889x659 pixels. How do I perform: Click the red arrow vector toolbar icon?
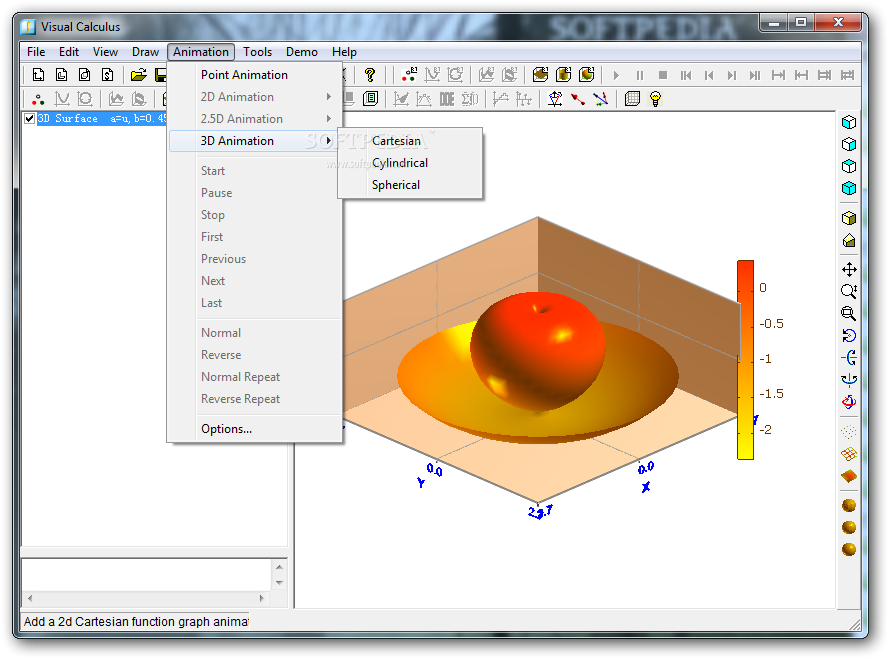coord(578,99)
